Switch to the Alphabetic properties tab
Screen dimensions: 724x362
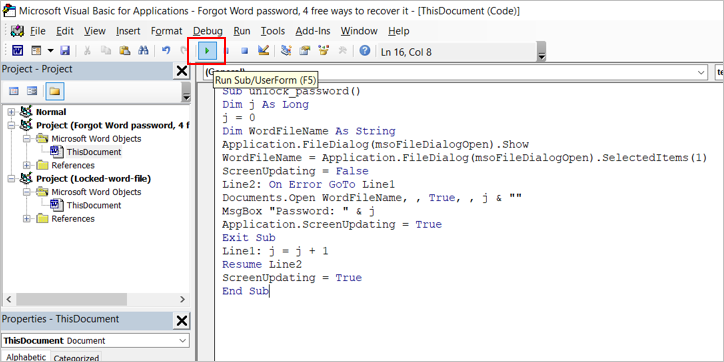click(26, 357)
